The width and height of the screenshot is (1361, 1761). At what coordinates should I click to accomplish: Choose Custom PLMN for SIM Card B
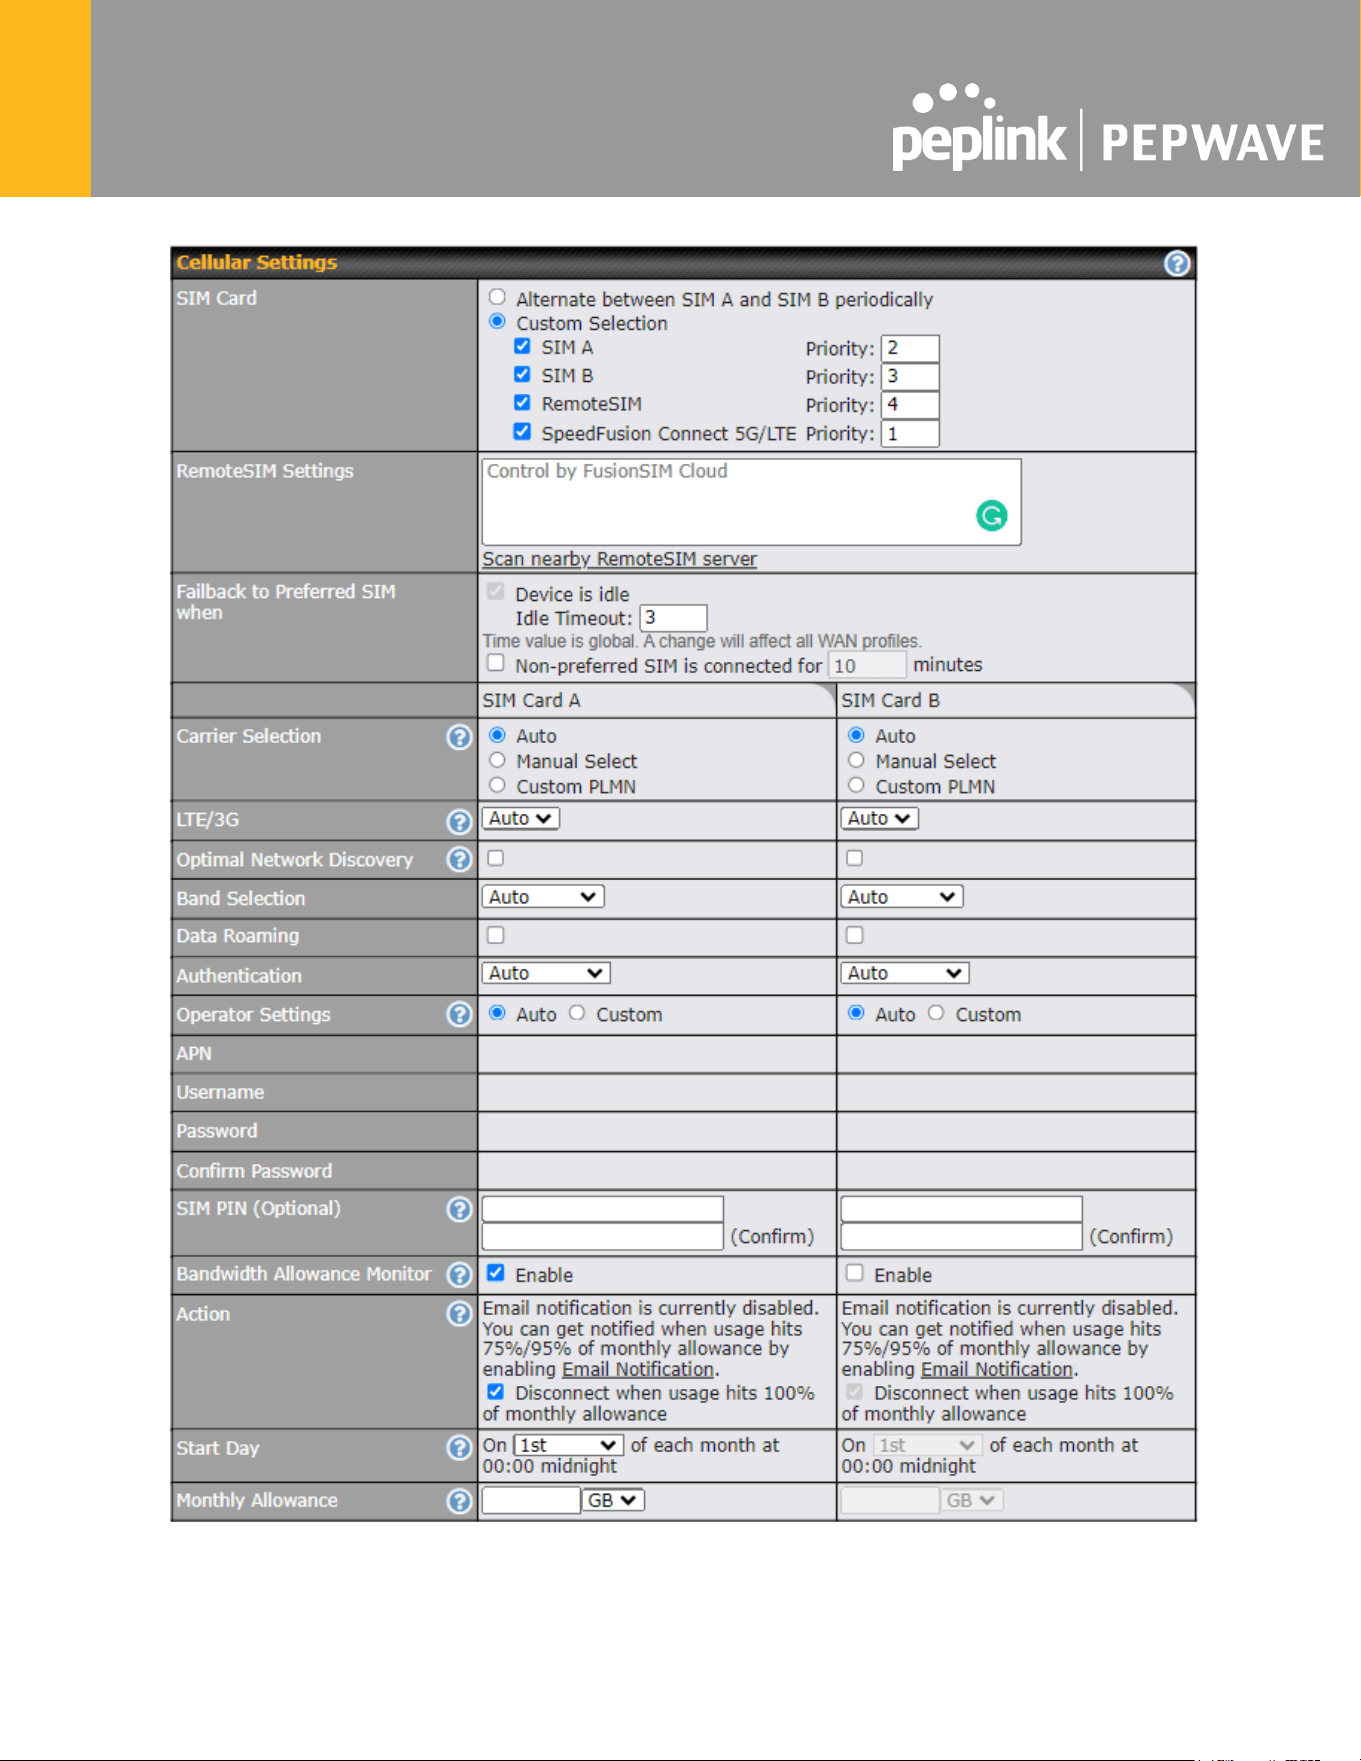coord(856,785)
